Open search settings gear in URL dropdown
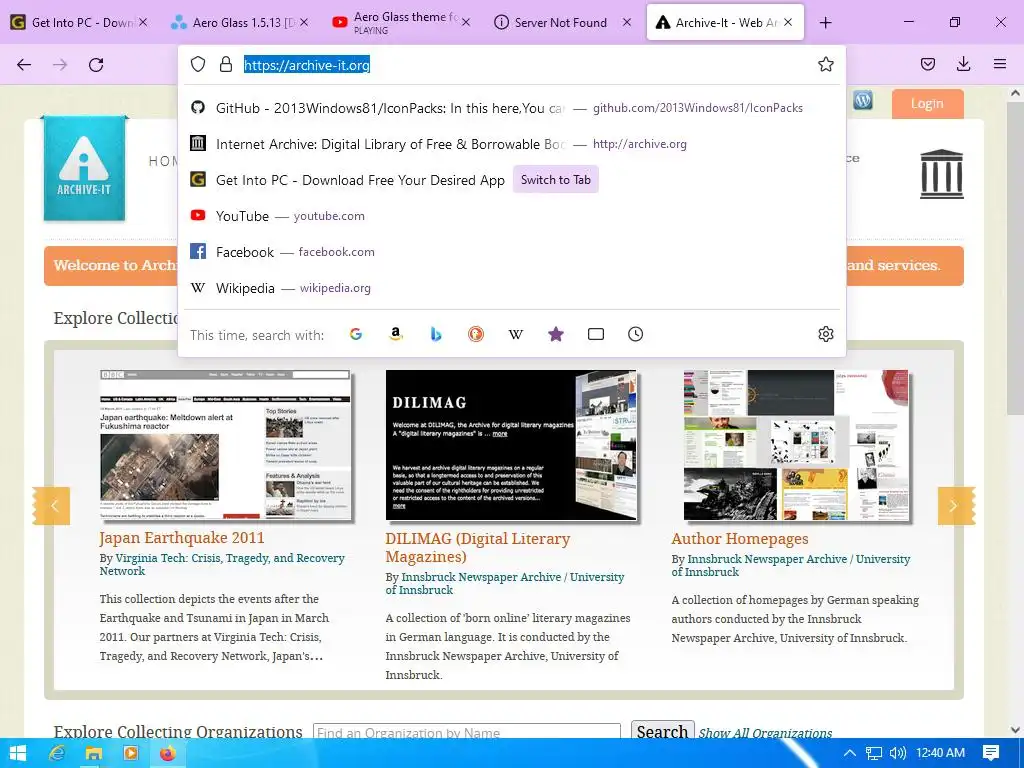The image size is (1024, 768). [x=825, y=334]
